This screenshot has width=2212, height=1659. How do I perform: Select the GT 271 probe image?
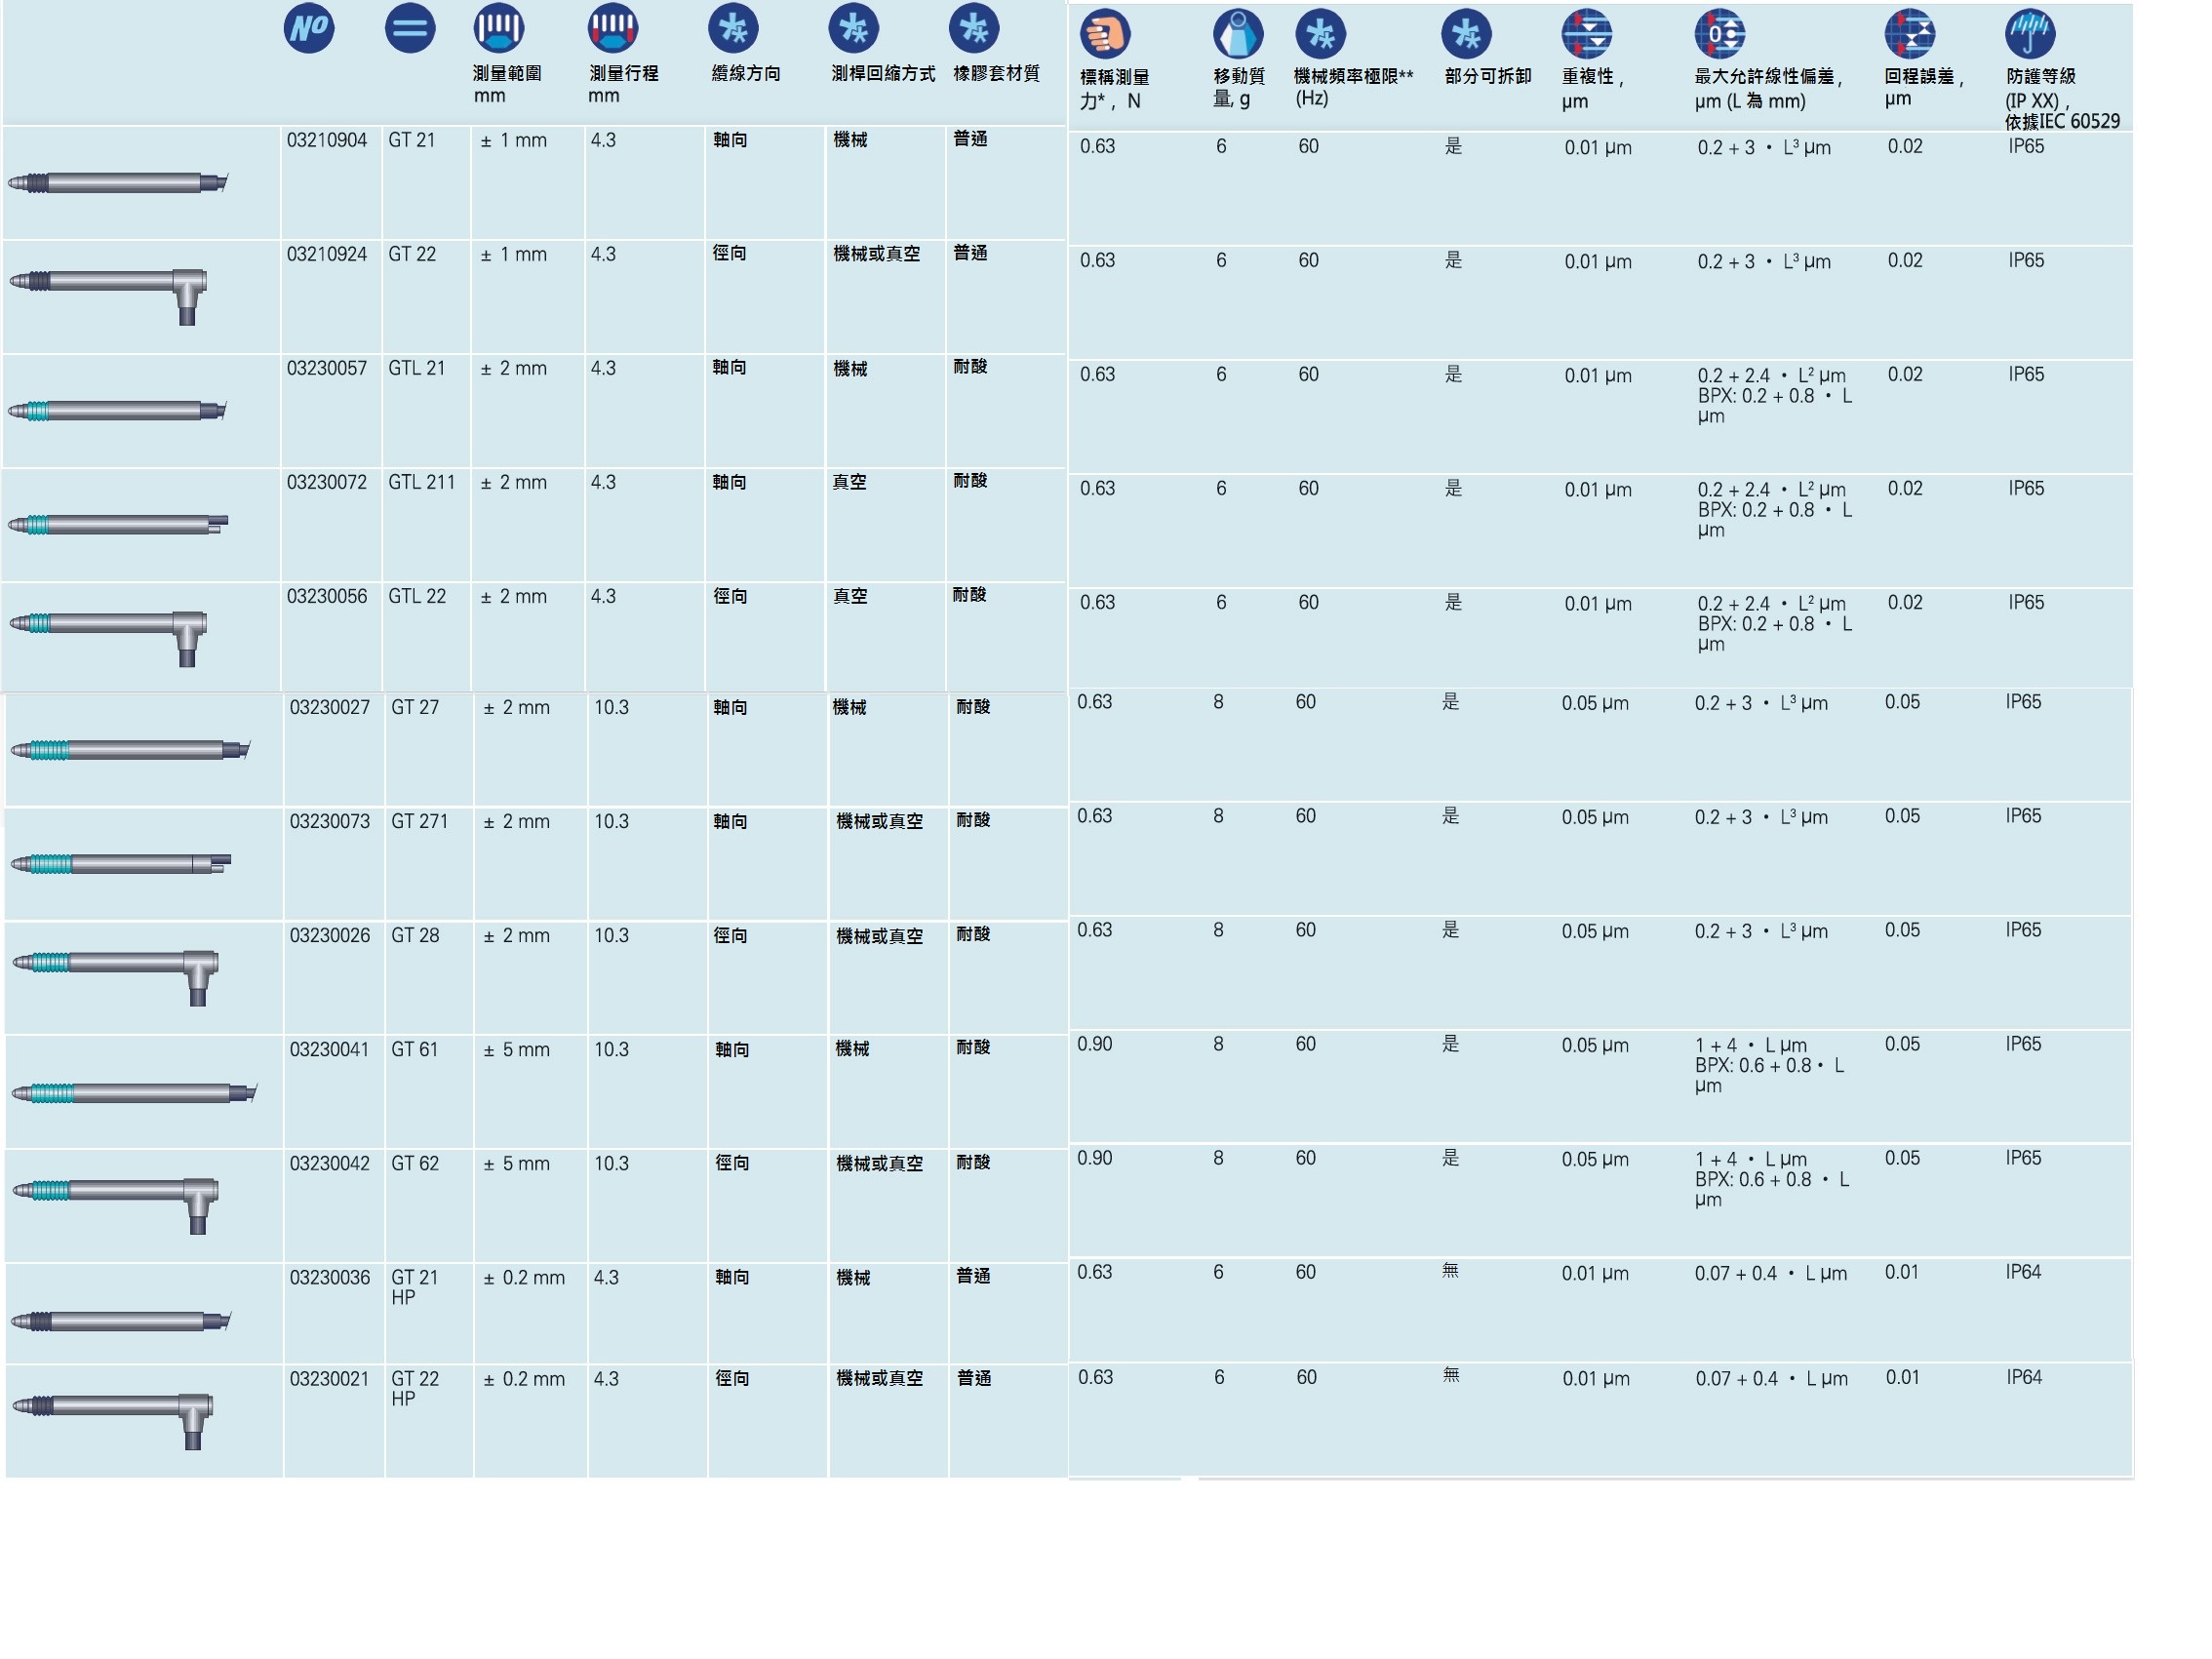pos(121,864)
